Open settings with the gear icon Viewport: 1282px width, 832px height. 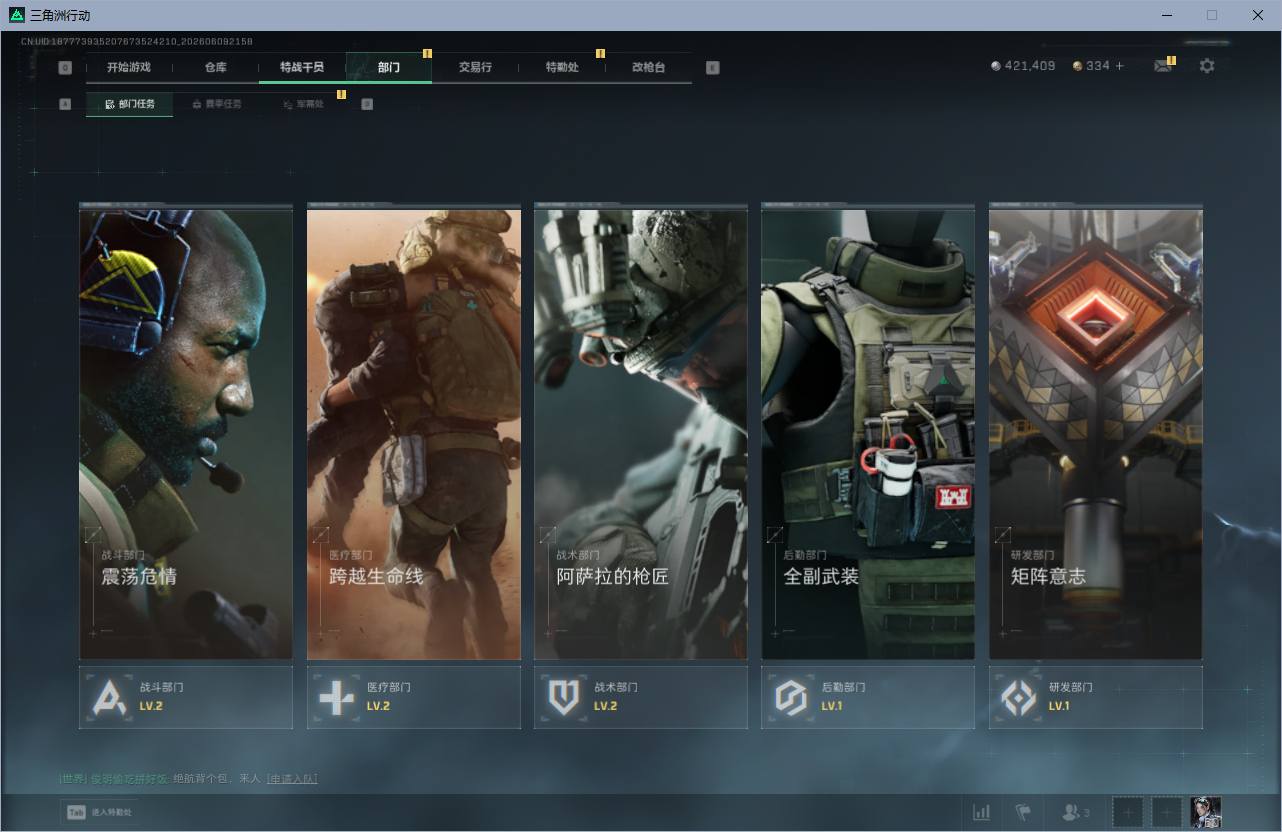point(1207,66)
